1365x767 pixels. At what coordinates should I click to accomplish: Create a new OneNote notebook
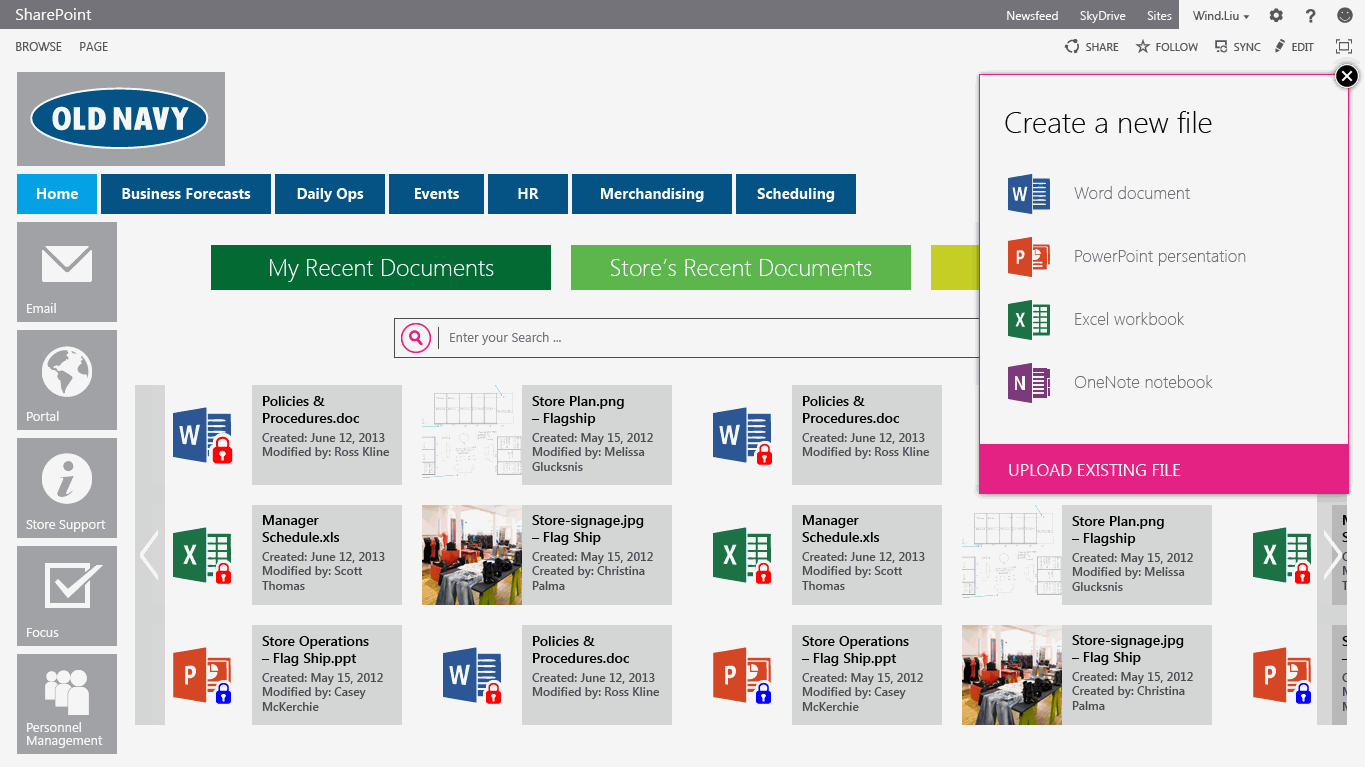pyautogui.click(x=1143, y=382)
